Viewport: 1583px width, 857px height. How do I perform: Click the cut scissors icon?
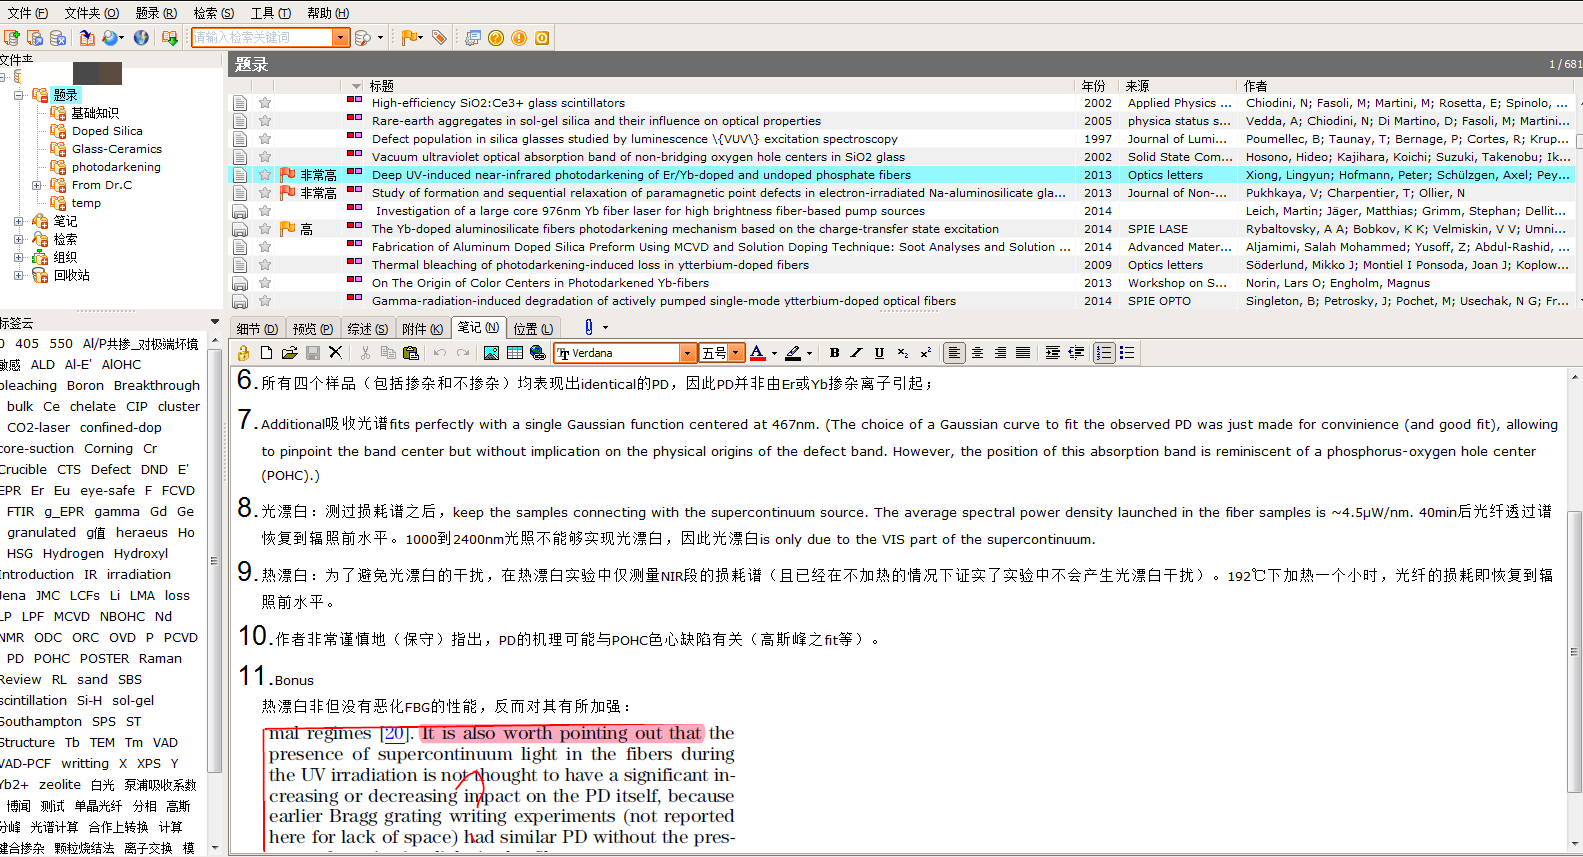(x=365, y=353)
